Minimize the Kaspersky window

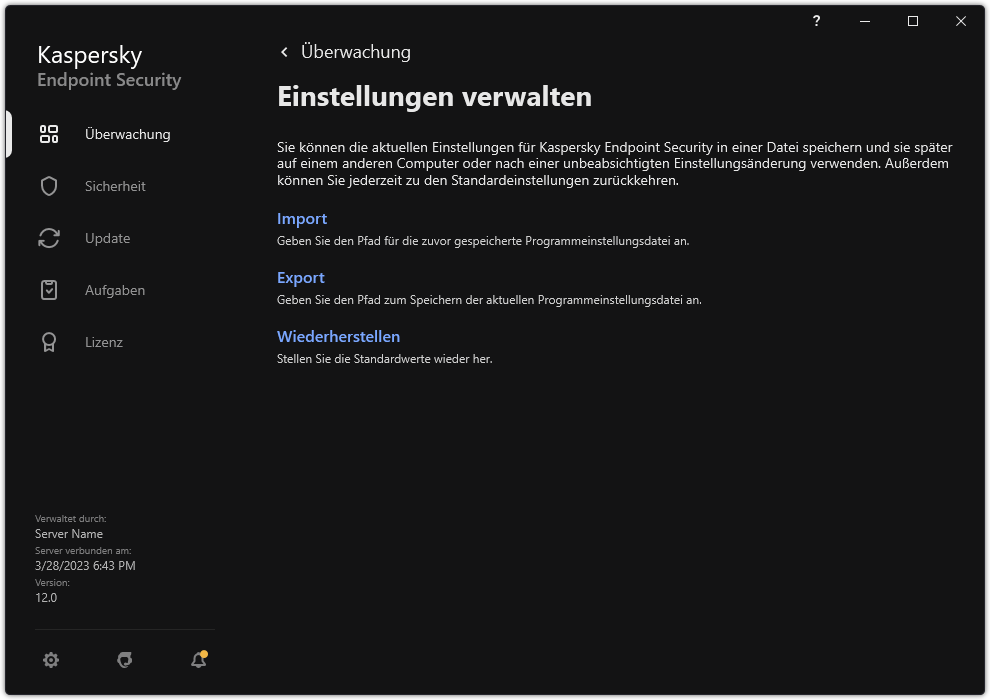(x=863, y=21)
